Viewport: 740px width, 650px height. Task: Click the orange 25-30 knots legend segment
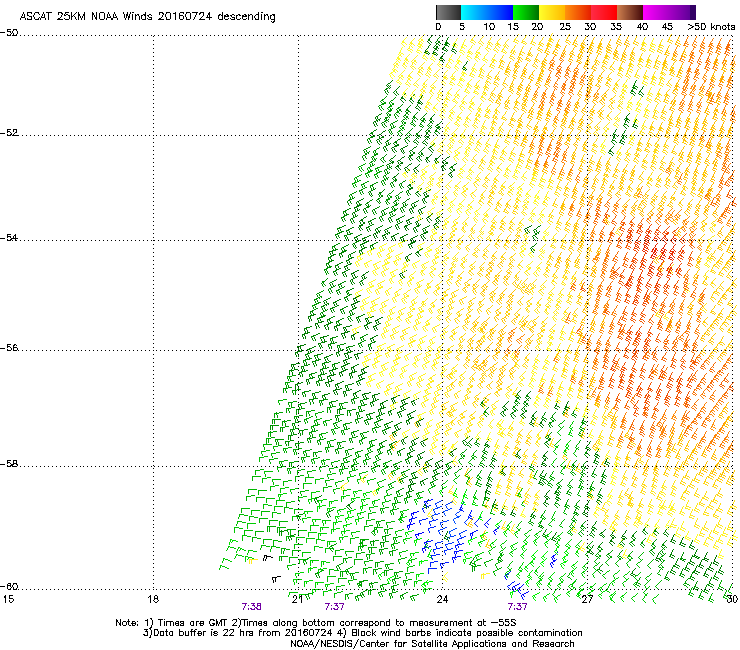point(578,12)
